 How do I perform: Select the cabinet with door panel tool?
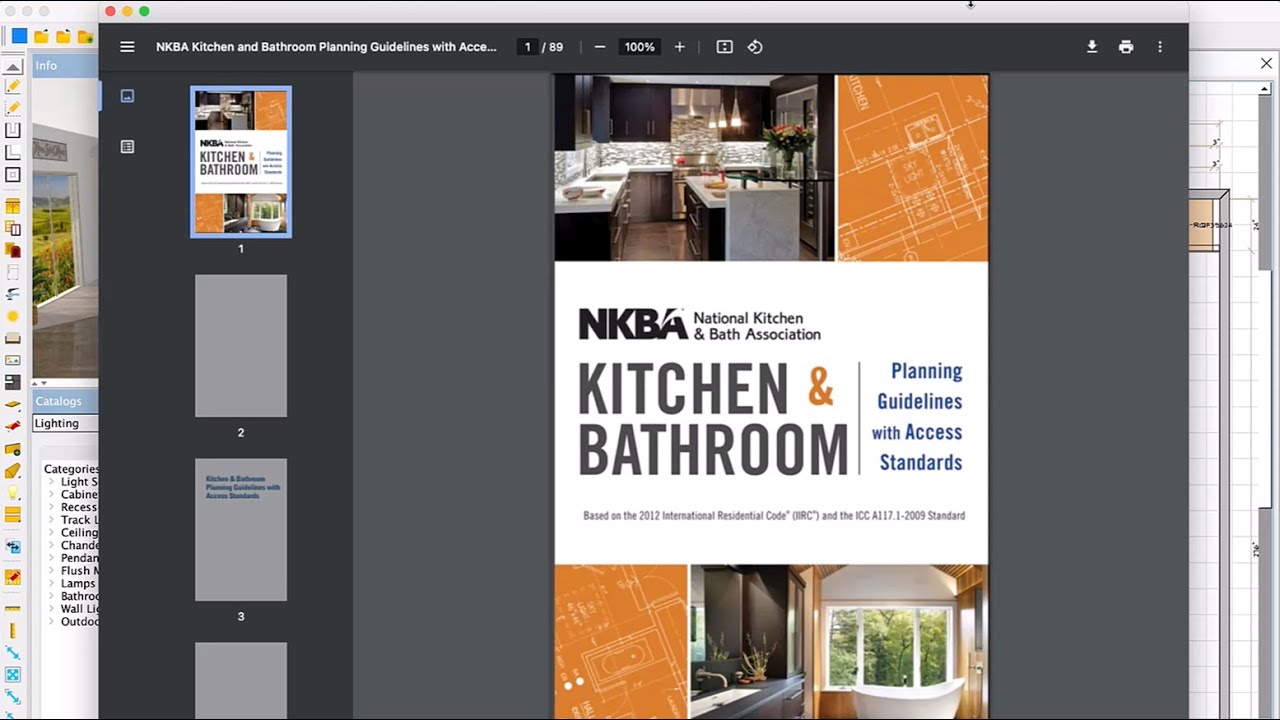tap(13, 229)
